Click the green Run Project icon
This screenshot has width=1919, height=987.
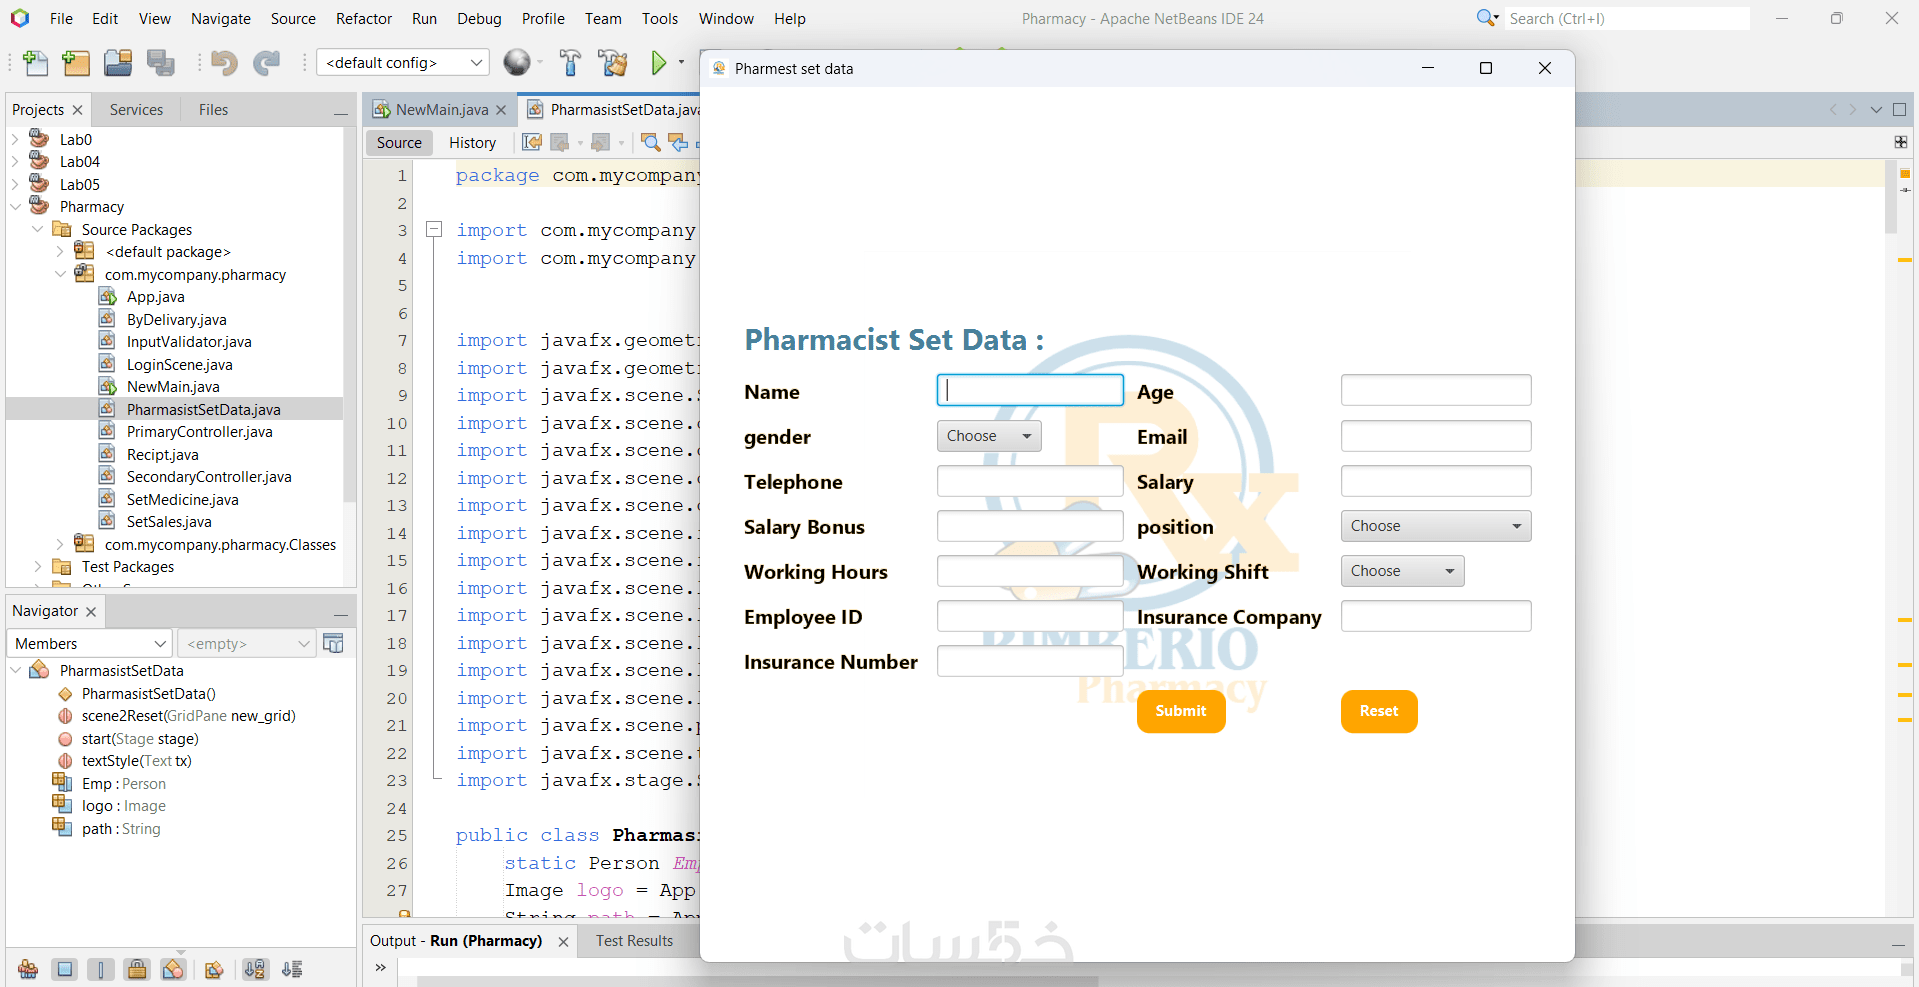click(x=659, y=63)
